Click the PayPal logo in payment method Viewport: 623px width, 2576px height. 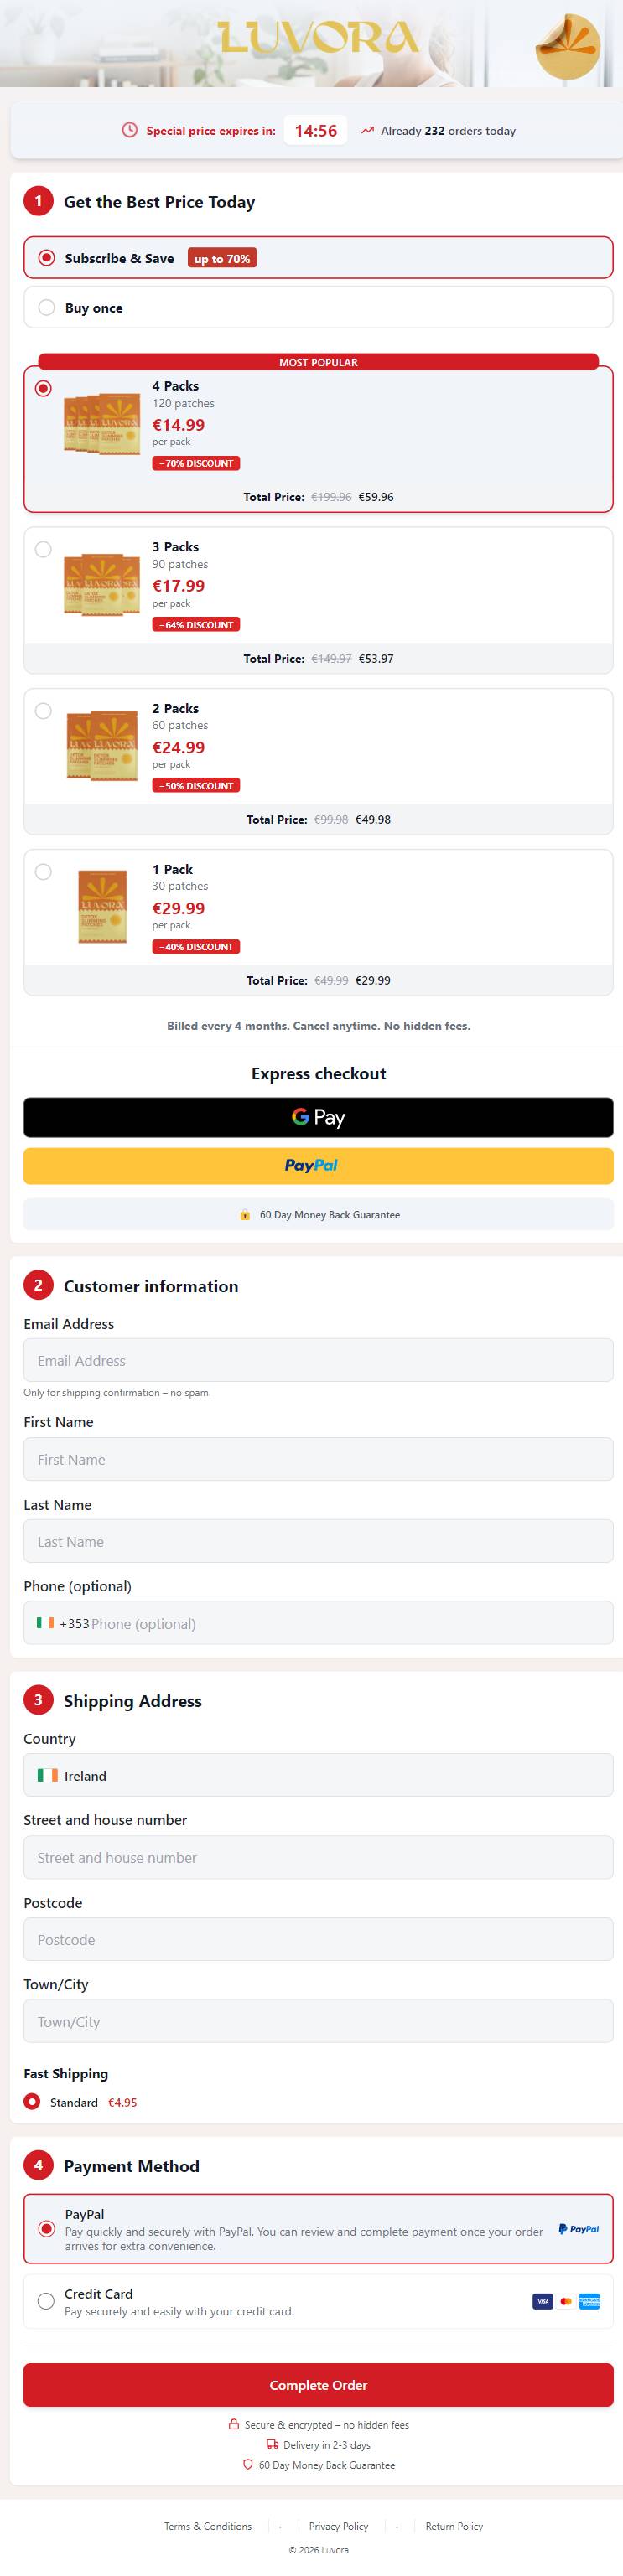point(579,2228)
